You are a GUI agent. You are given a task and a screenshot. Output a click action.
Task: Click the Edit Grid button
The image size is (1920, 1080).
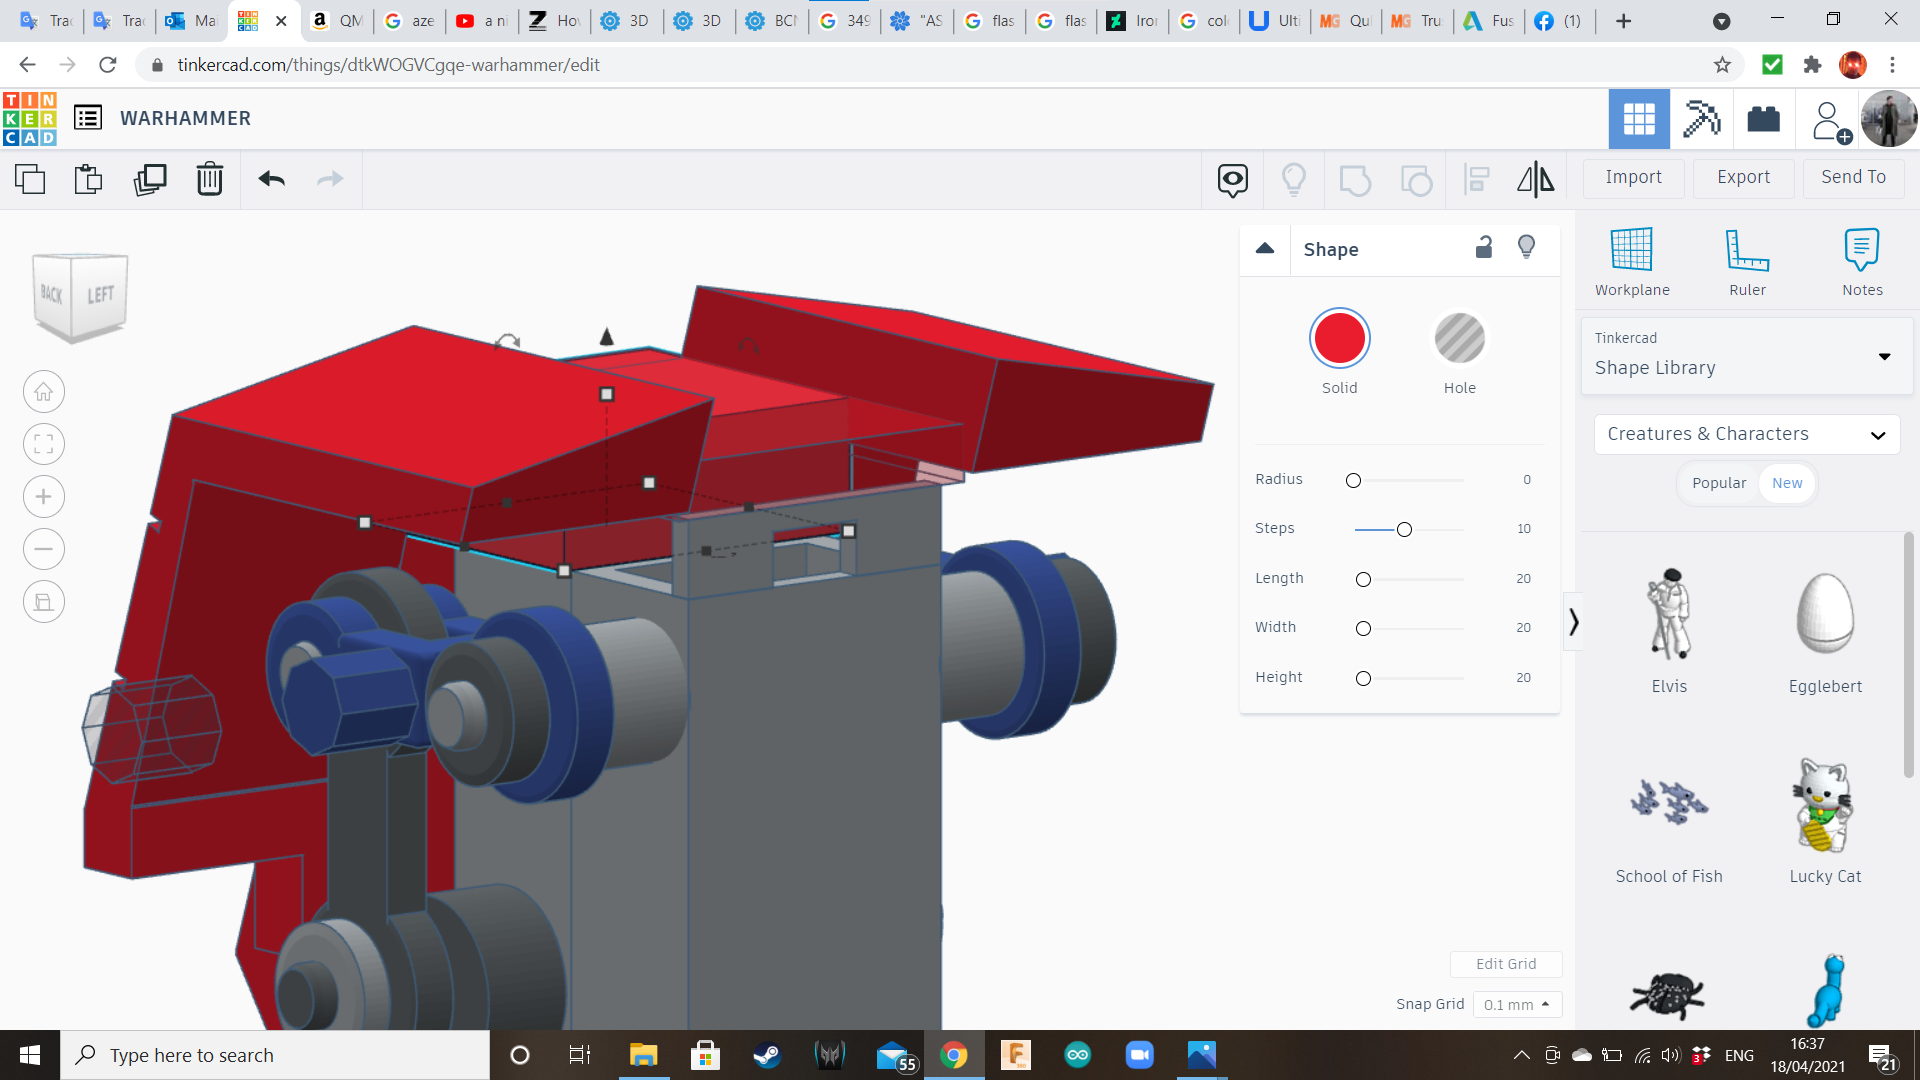[1505, 964]
